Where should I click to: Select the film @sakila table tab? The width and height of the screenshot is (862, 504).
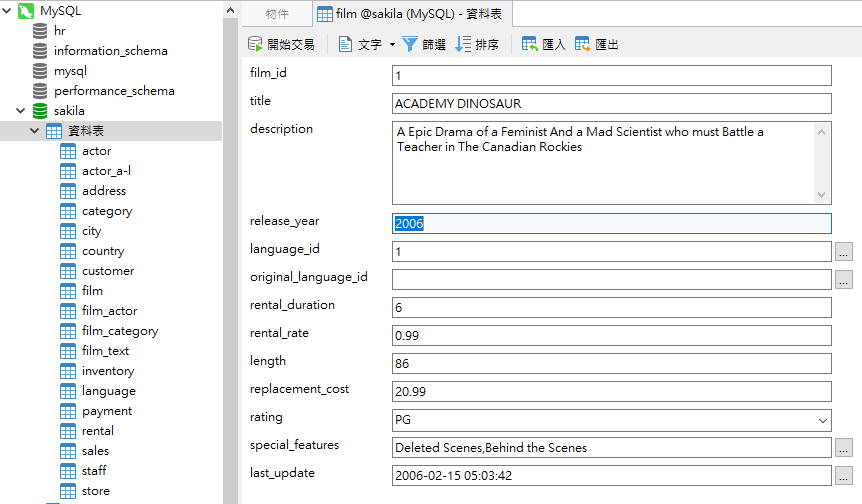[413, 14]
